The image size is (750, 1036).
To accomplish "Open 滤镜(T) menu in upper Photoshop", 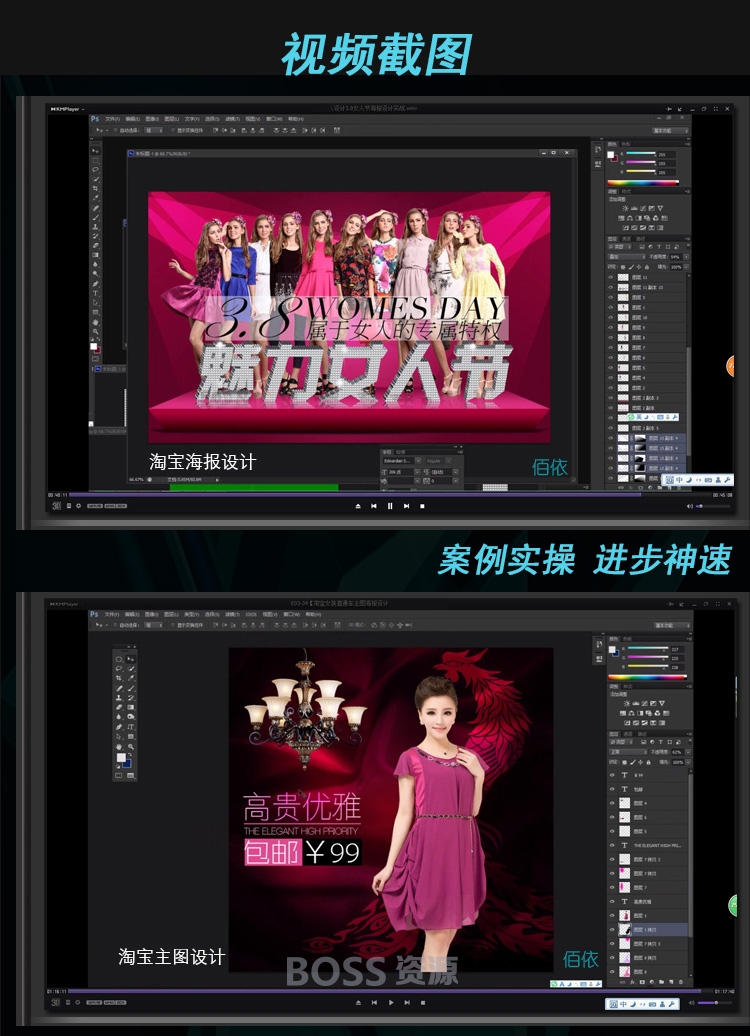I will click(x=232, y=119).
